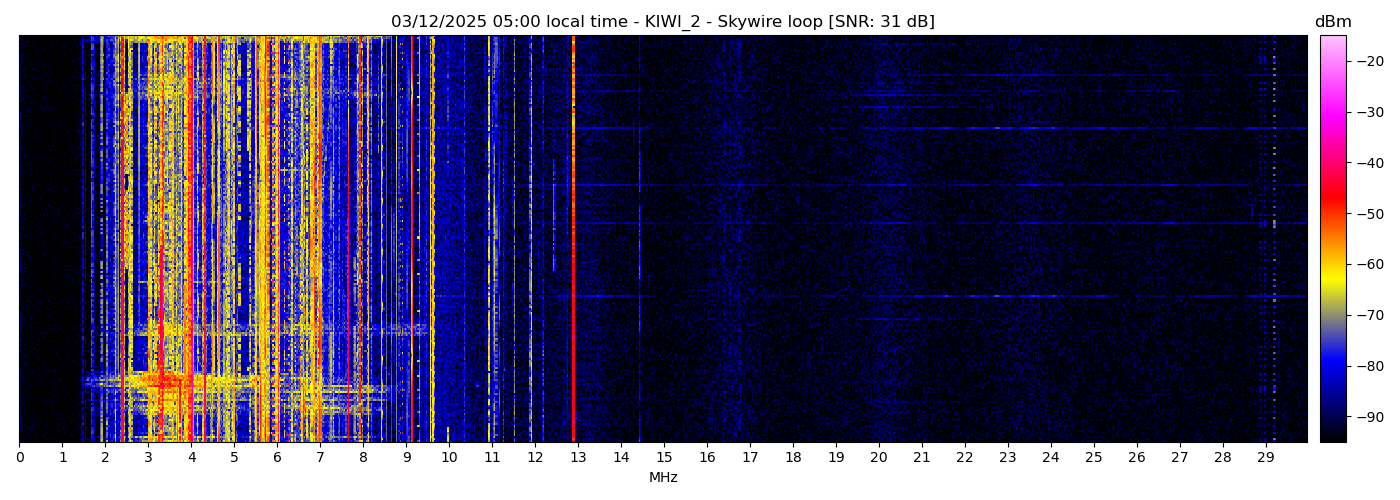
Task: Click the yellow vertical signal line at 9.6 MHz
Action: coord(432,240)
